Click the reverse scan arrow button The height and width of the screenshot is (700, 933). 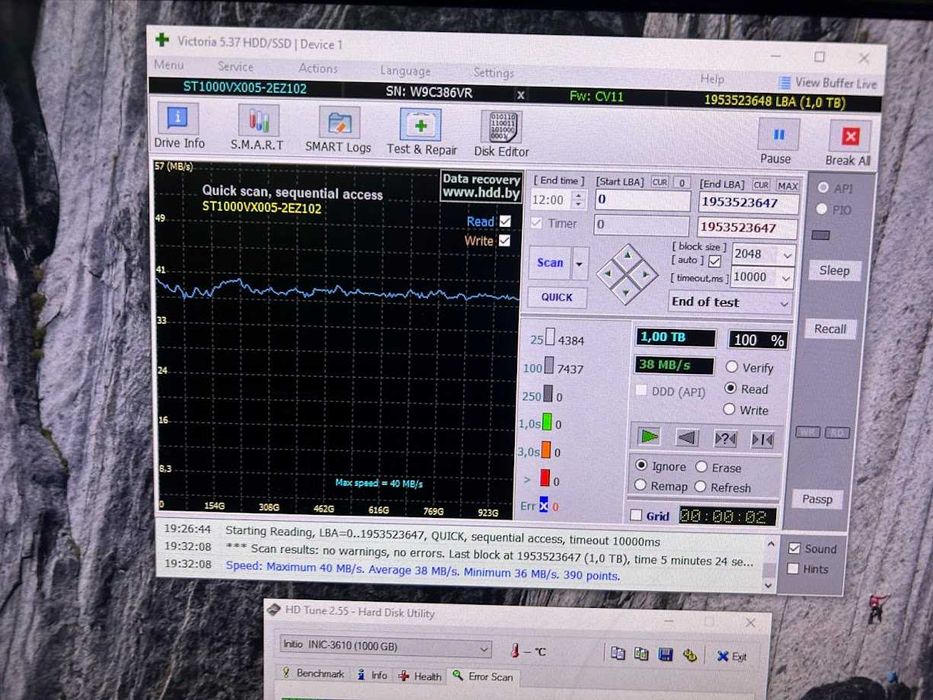click(687, 439)
